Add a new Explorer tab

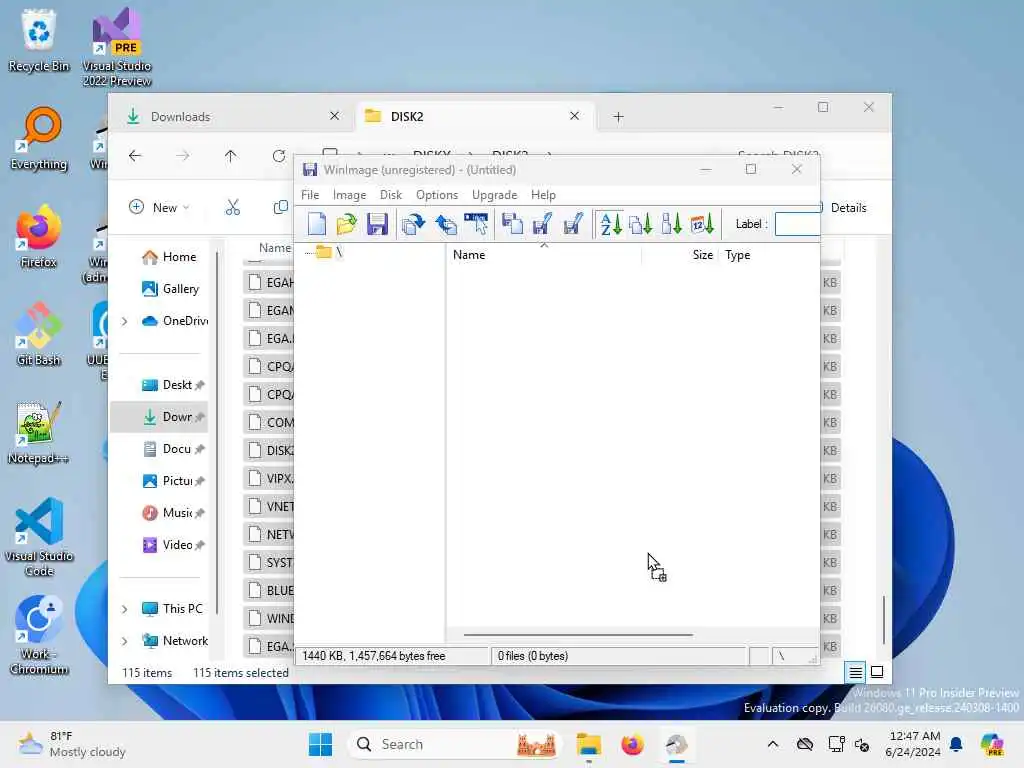[x=618, y=117]
